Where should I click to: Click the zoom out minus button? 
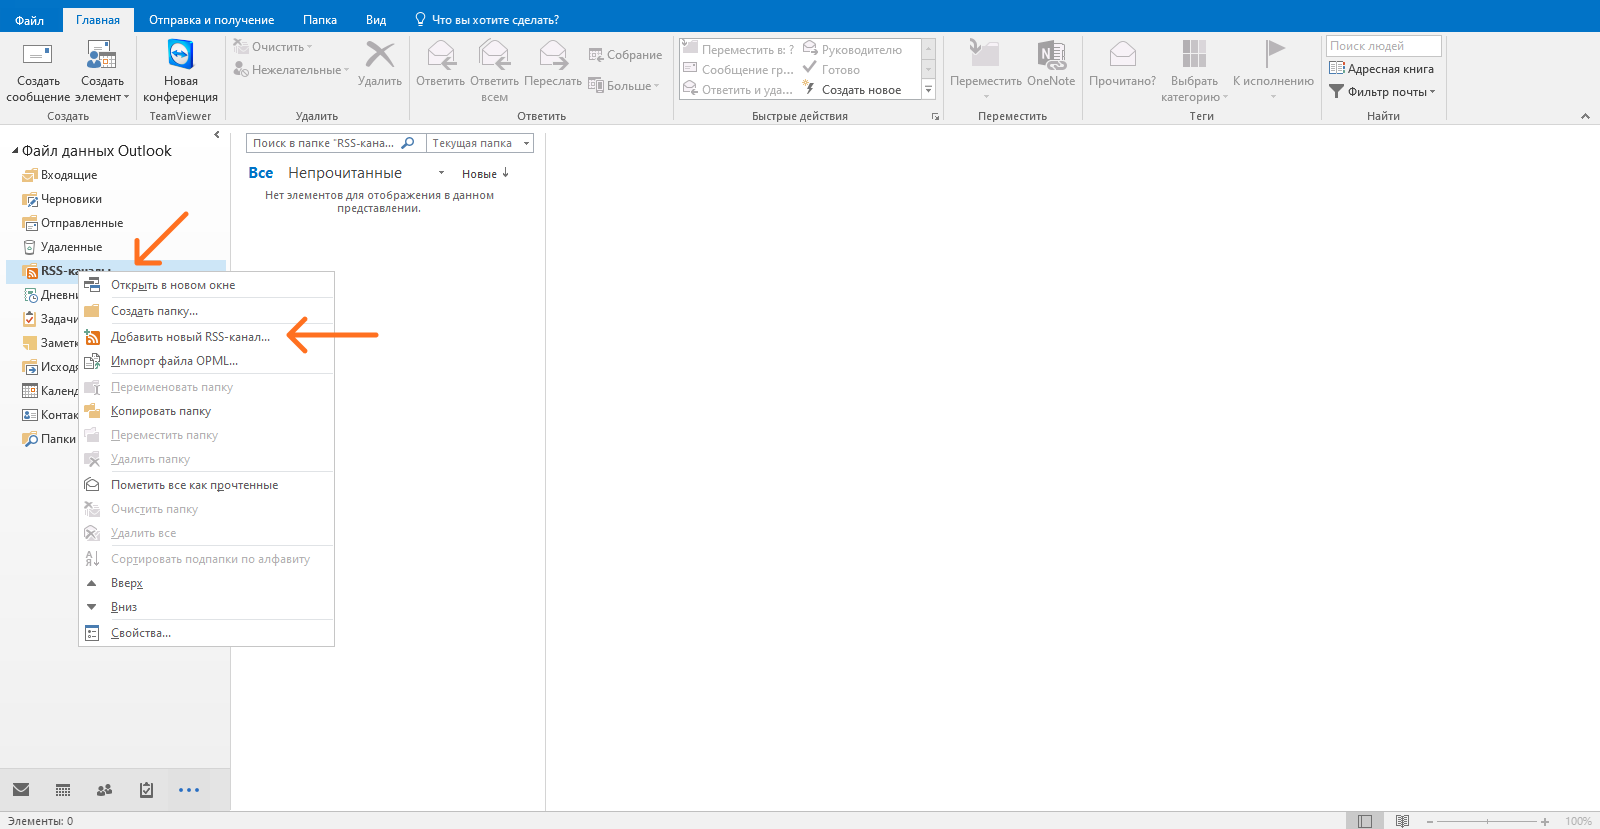(1430, 821)
